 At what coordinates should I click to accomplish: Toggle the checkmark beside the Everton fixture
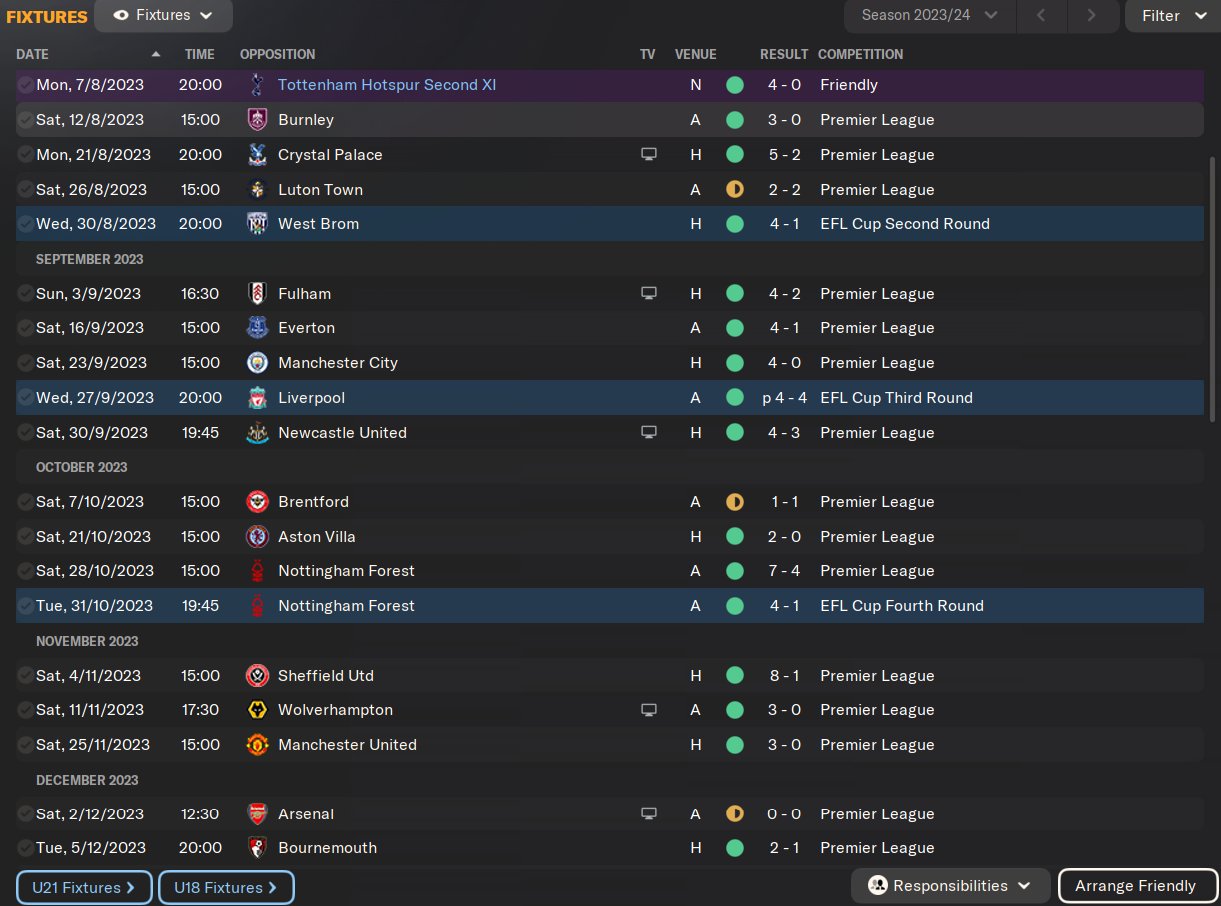[25, 328]
